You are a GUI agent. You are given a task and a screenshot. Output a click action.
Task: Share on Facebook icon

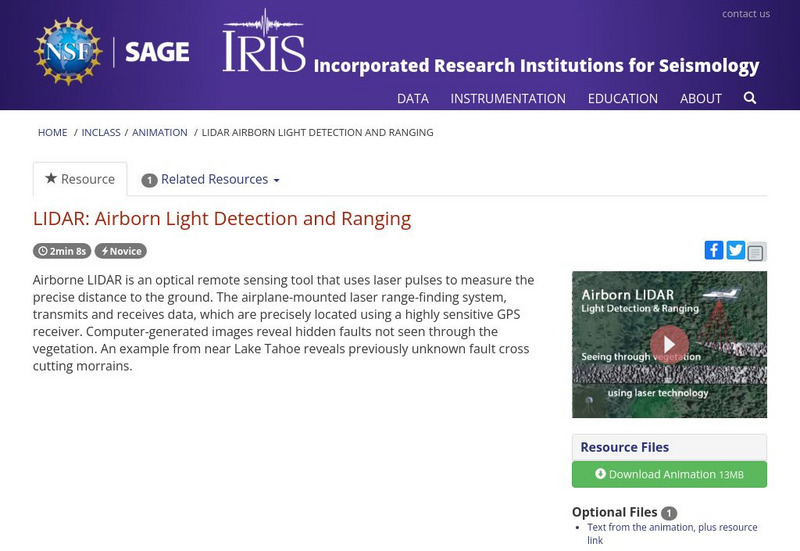[x=714, y=250]
